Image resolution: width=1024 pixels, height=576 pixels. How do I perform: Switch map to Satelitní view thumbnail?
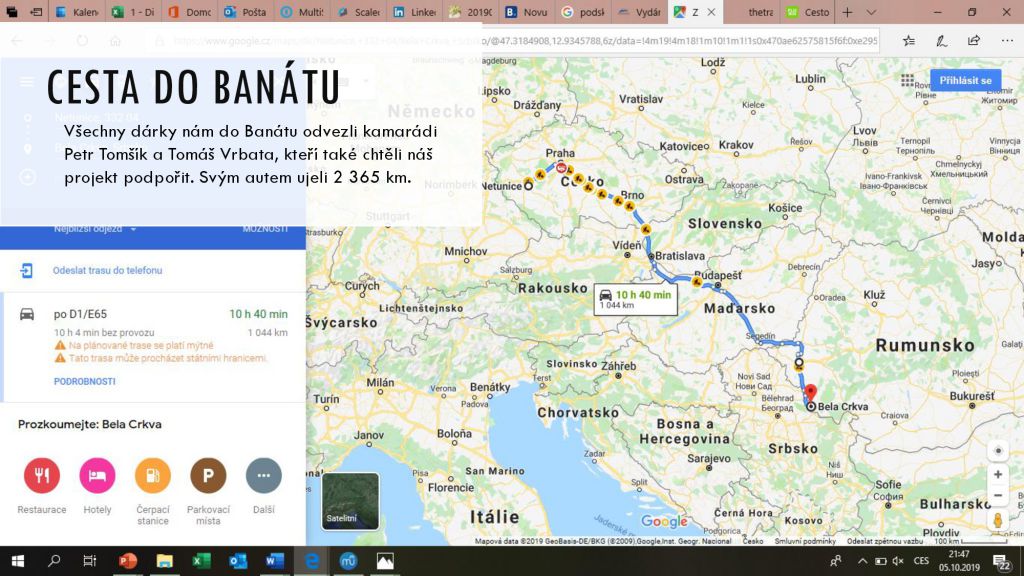351,501
